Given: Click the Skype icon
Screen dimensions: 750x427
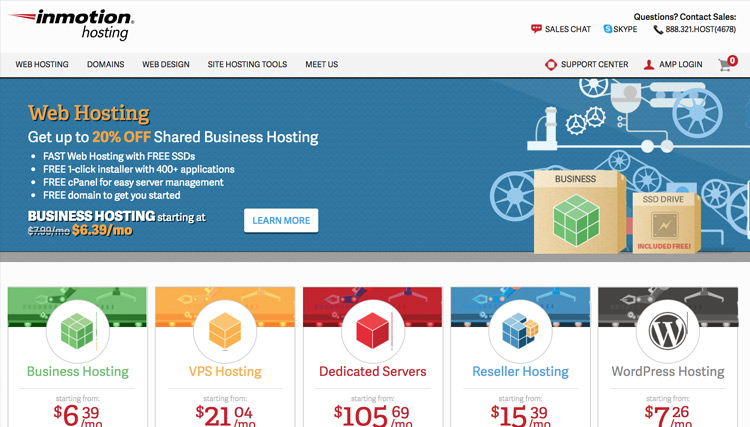Looking at the screenshot, I should [607, 29].
